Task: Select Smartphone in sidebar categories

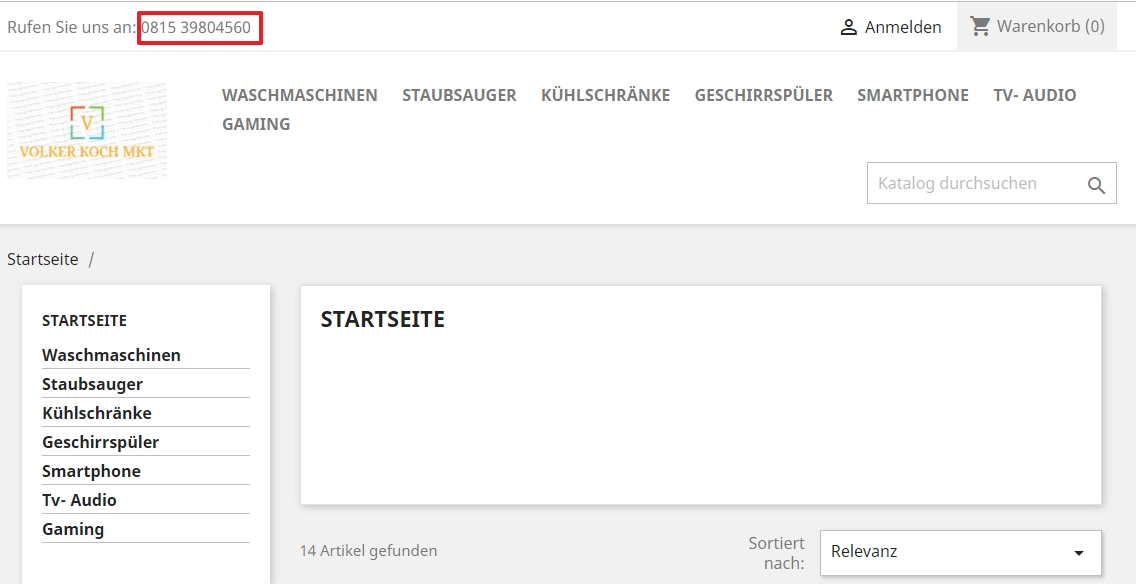Action: click(x=91, y=471)
